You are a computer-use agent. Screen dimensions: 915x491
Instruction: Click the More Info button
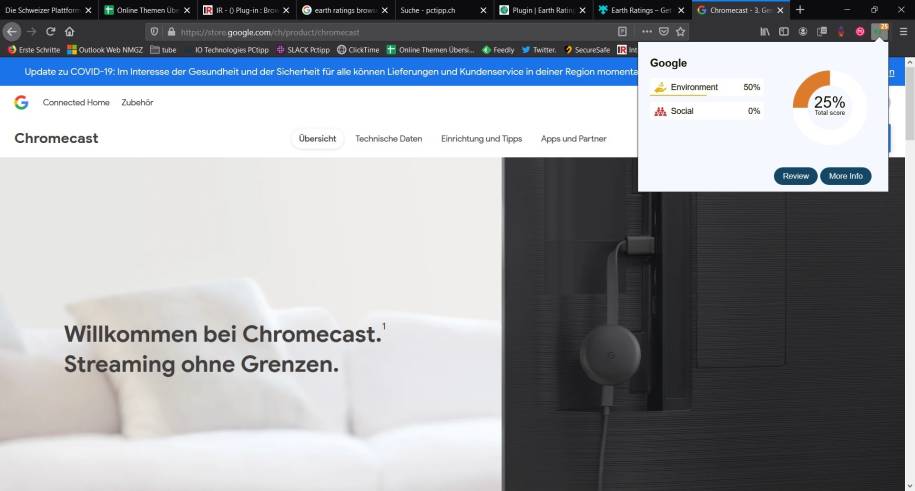click(846, 176)
